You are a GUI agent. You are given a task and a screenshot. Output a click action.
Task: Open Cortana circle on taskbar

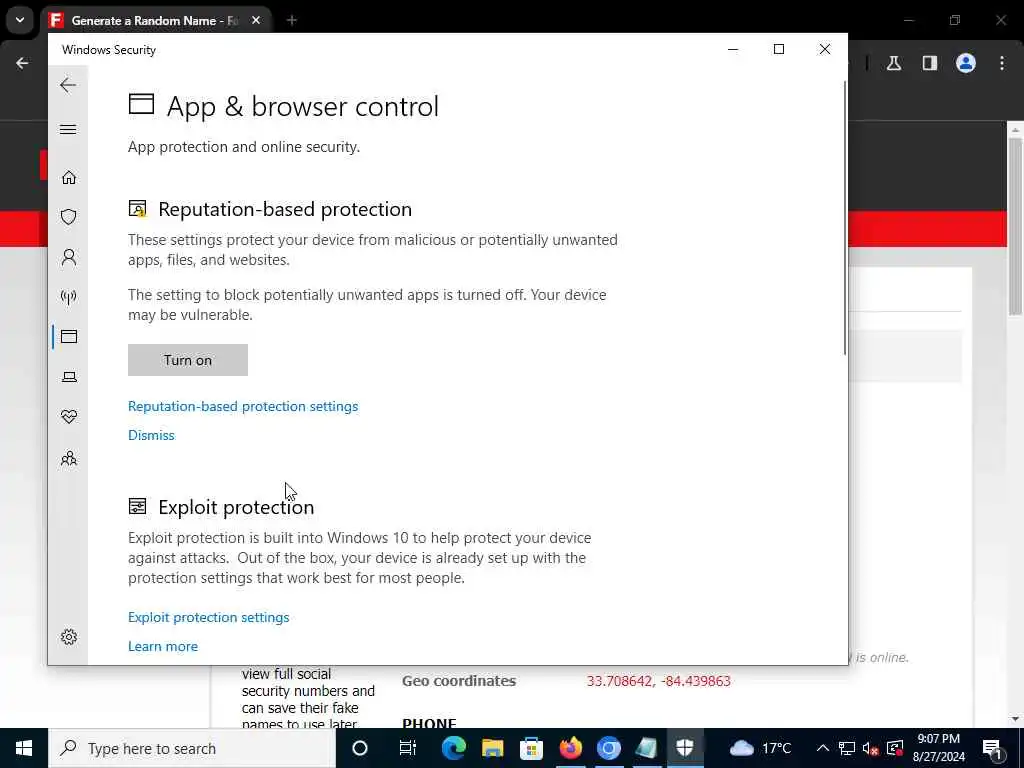pos(360,748)
